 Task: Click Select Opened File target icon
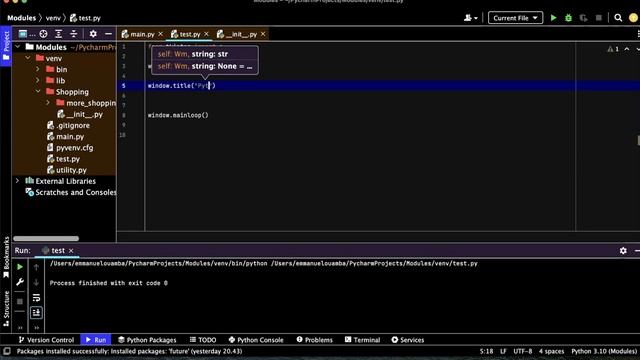(43, 34)
